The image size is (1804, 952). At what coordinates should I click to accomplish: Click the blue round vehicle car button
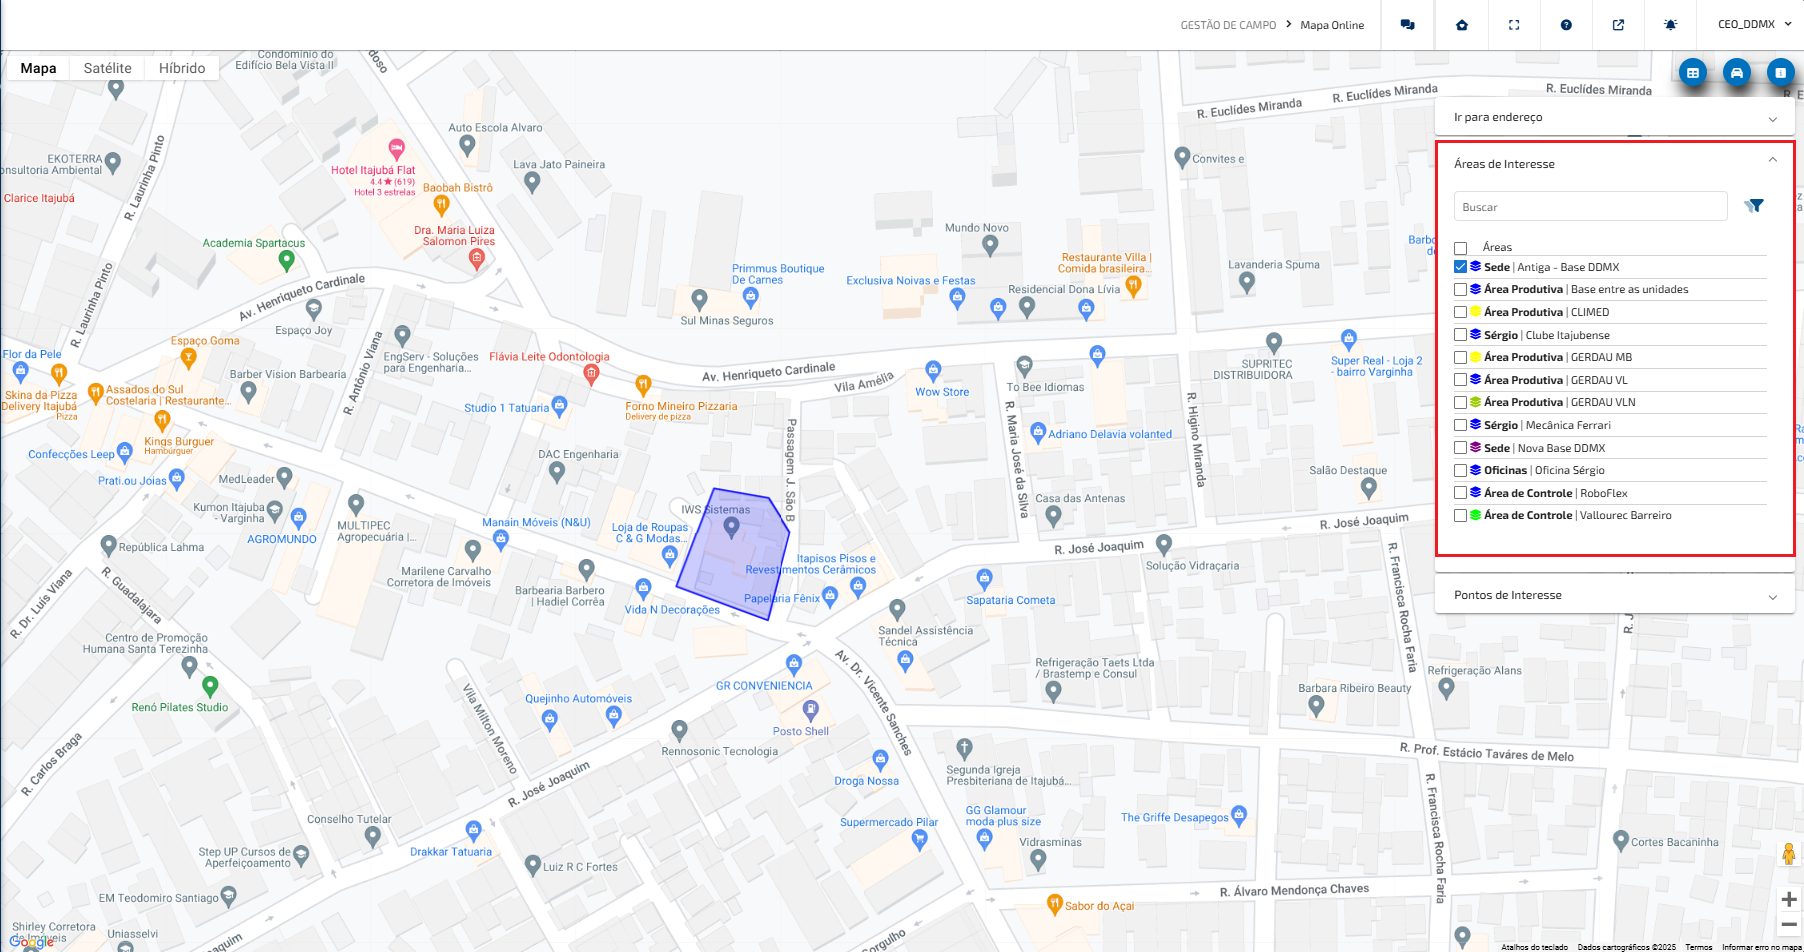(1737, 72)
